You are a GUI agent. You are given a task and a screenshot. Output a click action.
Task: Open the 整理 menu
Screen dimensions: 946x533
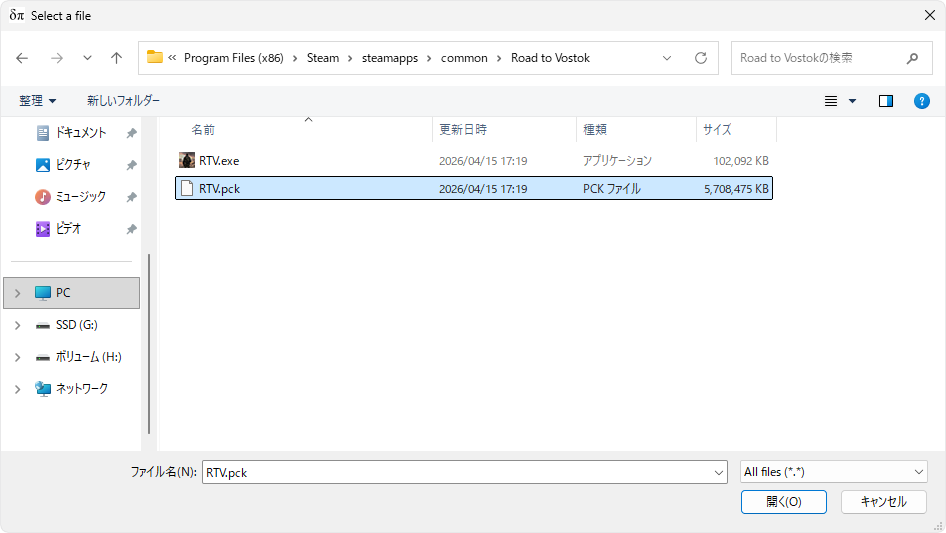(37, 101)
